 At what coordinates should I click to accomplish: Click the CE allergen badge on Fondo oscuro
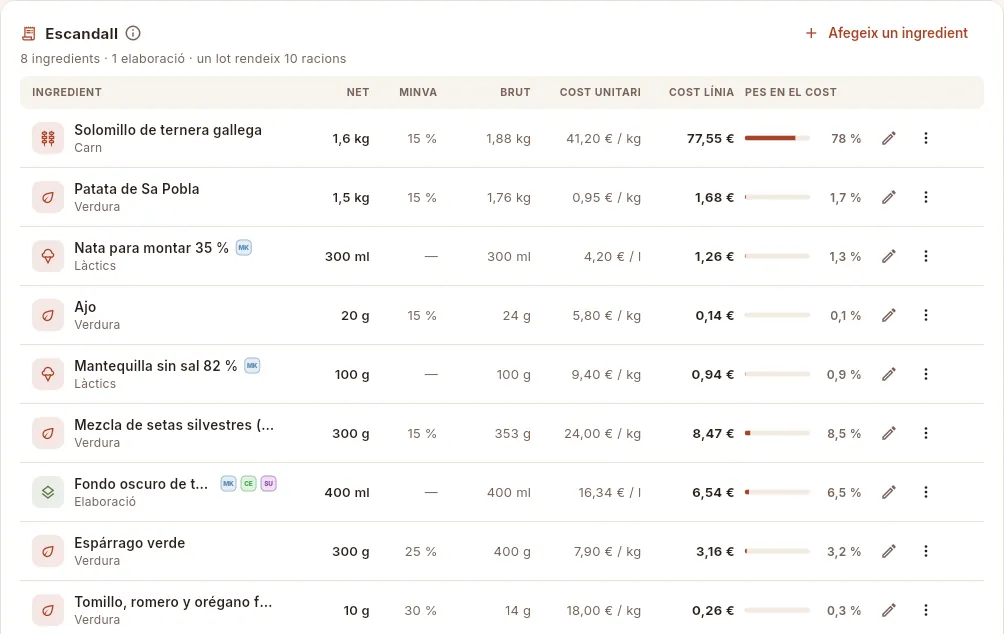248,484
